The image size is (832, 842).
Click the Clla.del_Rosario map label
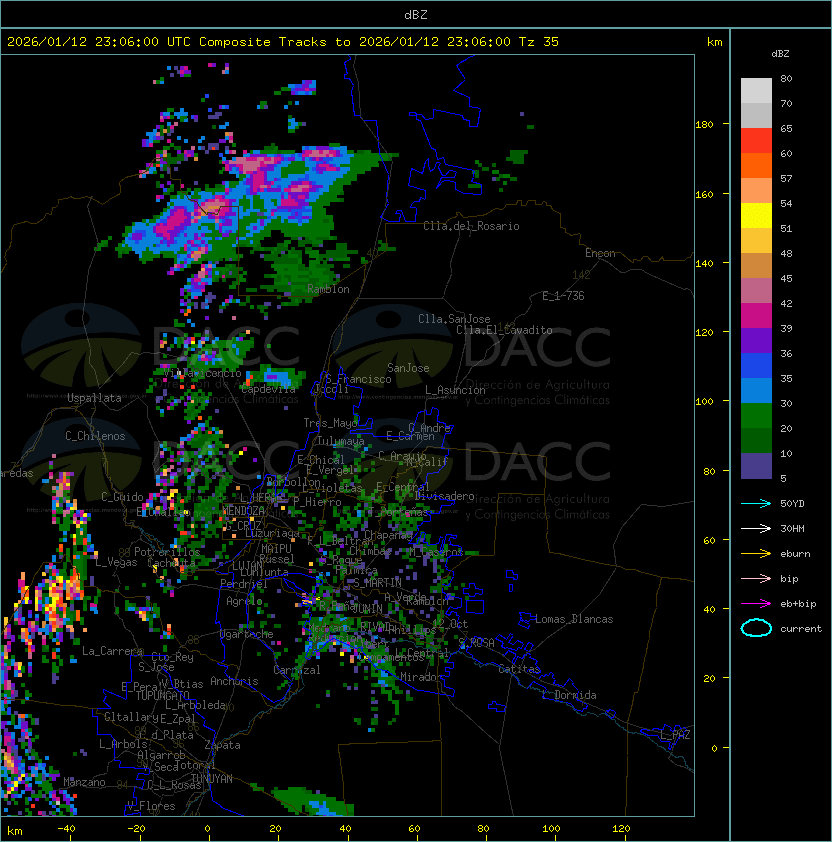(x=471, y=226)
